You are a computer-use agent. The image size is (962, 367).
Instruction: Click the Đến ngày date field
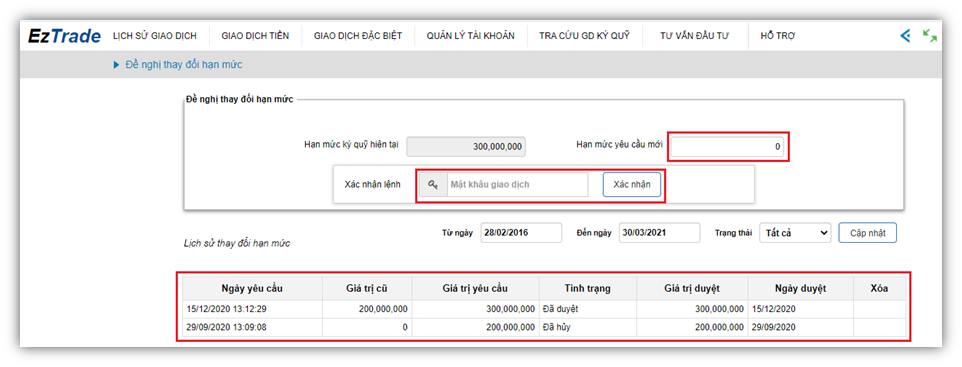coord(659,233)
